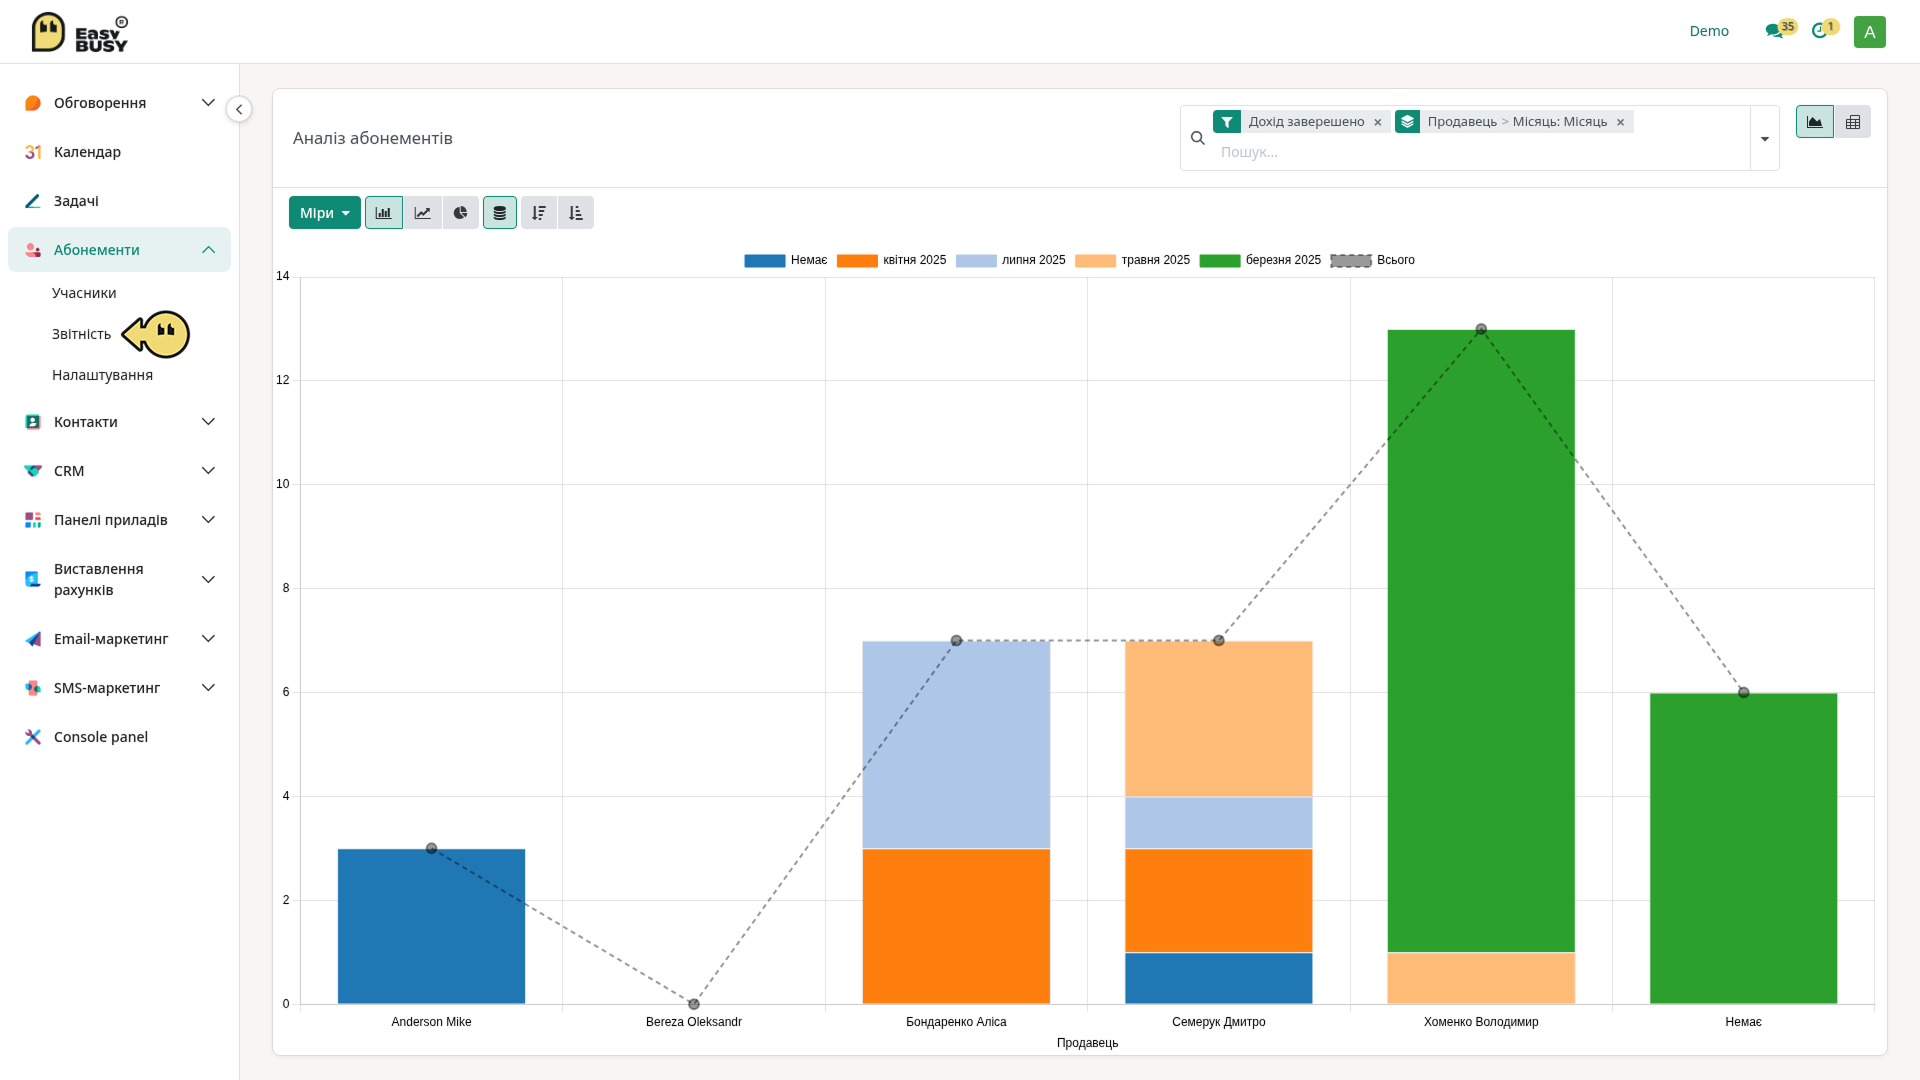
Task: Sort chart in descending order
Action: point(538,213)
